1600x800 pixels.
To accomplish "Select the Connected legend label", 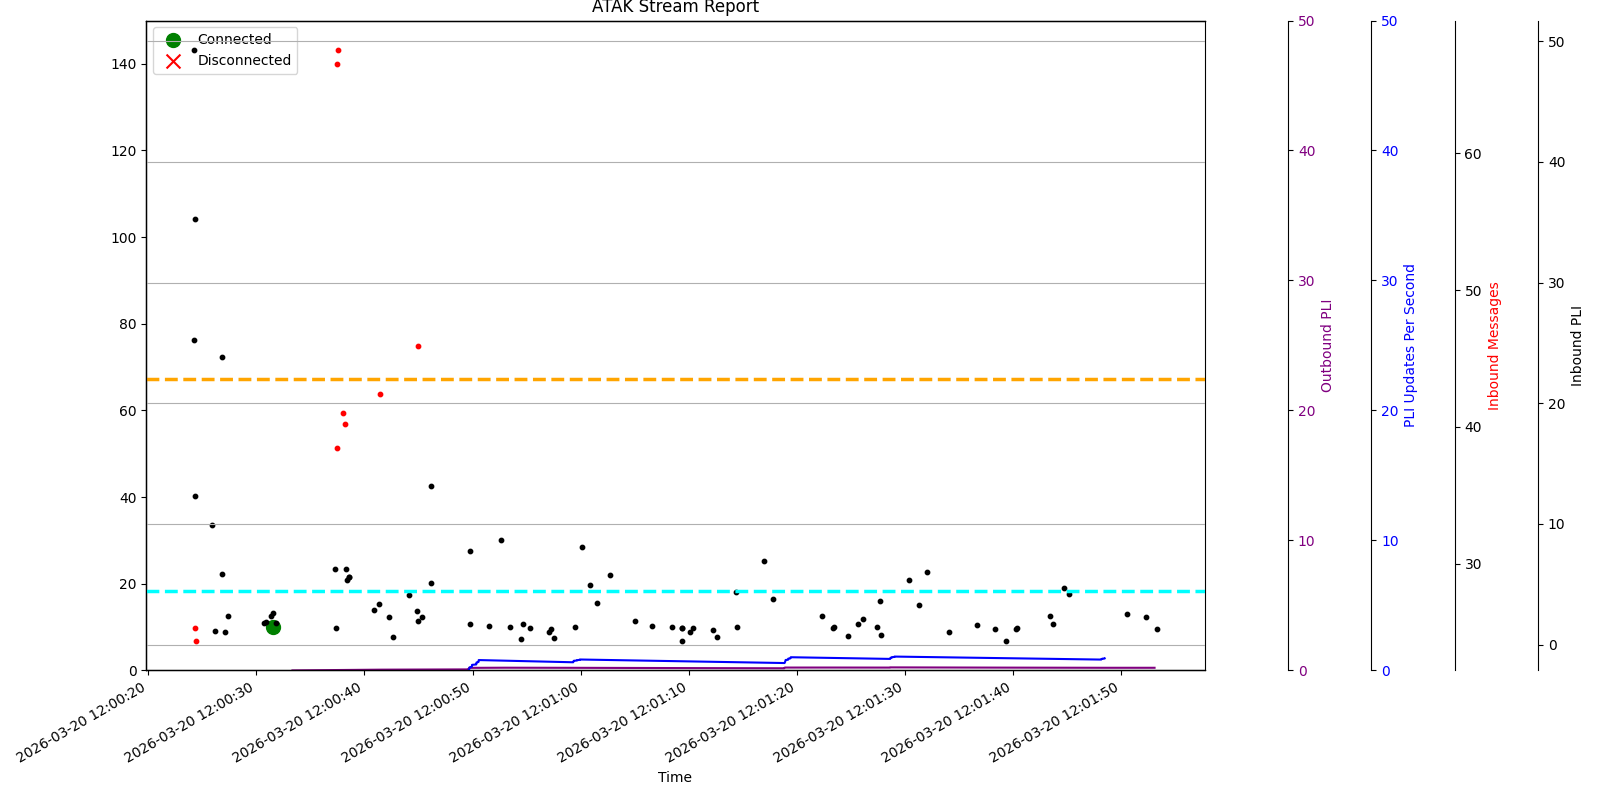I will click(x=234, y=40).
